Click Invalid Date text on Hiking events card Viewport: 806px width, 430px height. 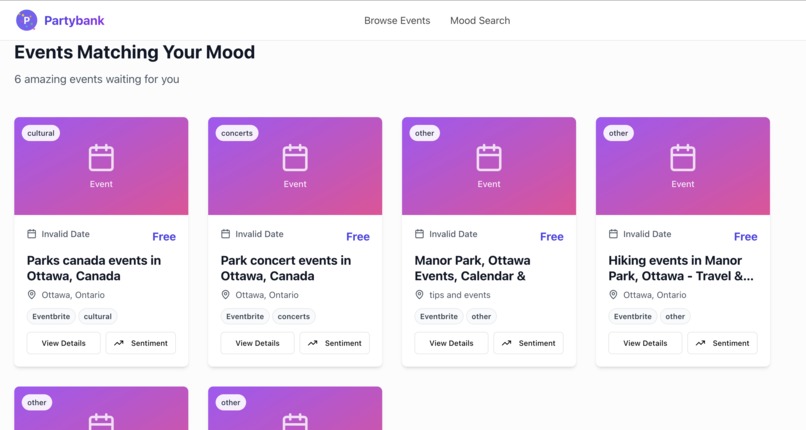coord(647,234)
